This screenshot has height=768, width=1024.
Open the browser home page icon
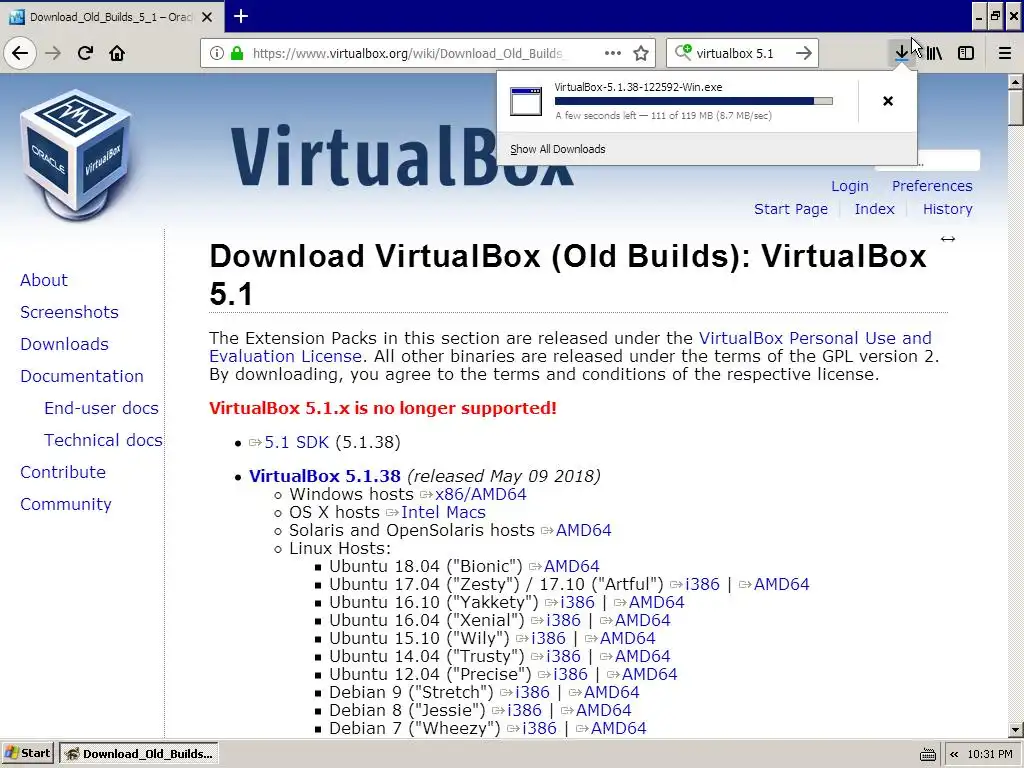click(117, 53)
